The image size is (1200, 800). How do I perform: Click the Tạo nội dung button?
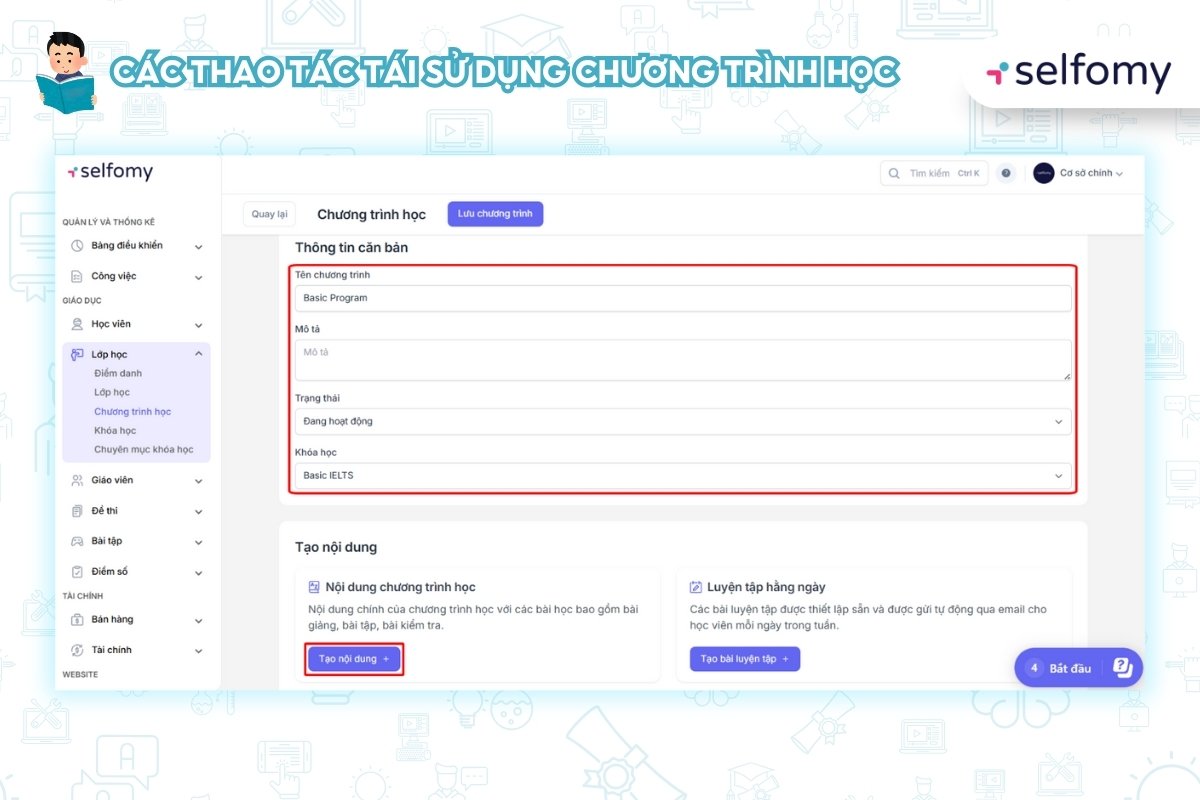(x=354, y=659)
